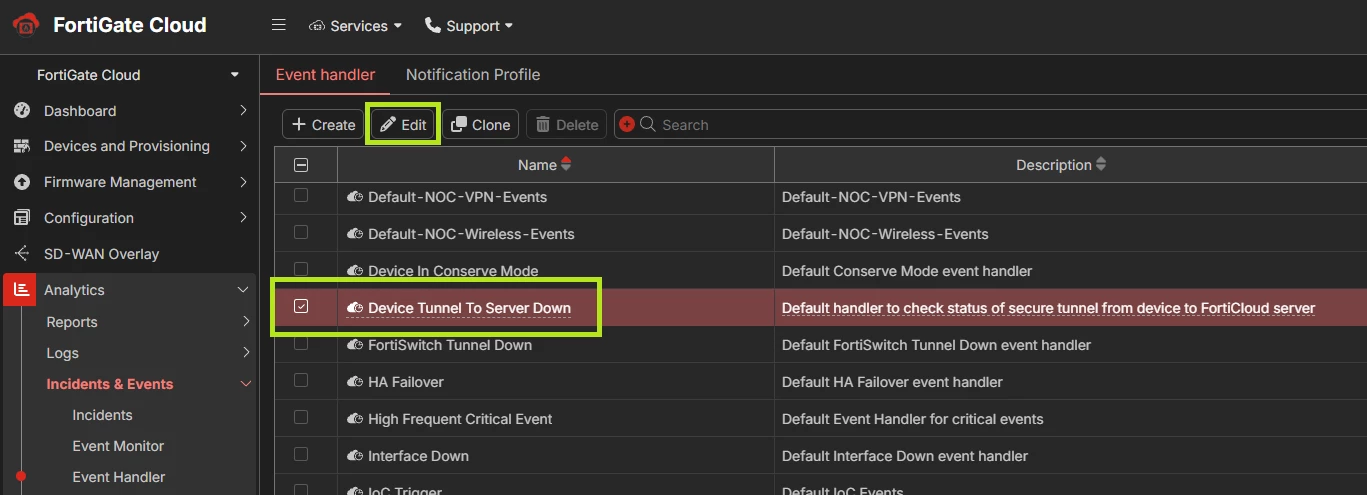Image resolution: width=1367 pixels, height=495 pixels.
Task: Check the Interface Down row checkbox
Action: (301, 454)
